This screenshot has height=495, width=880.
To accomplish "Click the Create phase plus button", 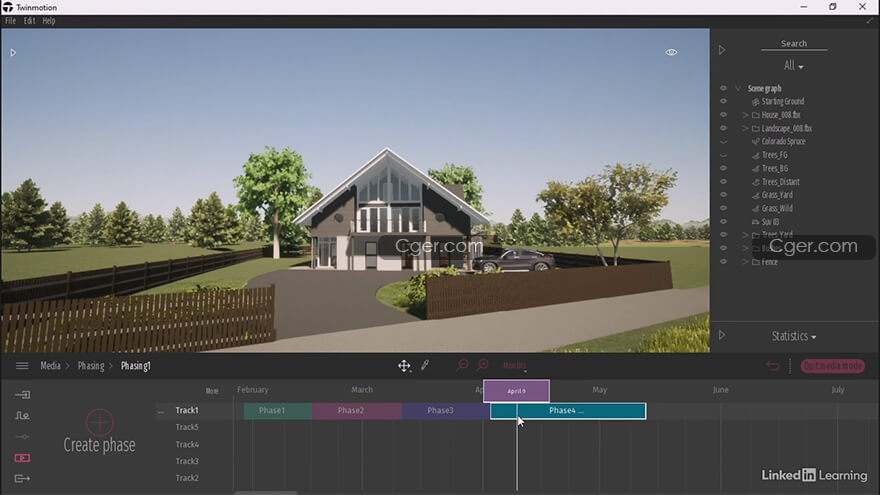I will coord(100,423).
